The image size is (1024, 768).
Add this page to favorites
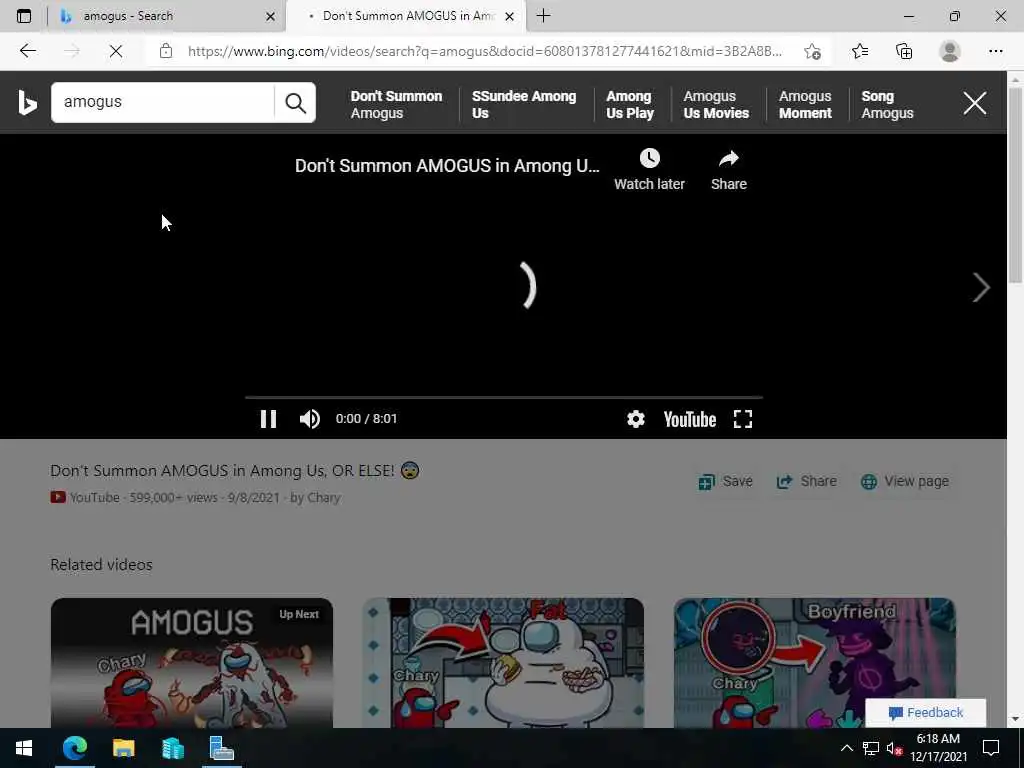click(x=812, y=51)
